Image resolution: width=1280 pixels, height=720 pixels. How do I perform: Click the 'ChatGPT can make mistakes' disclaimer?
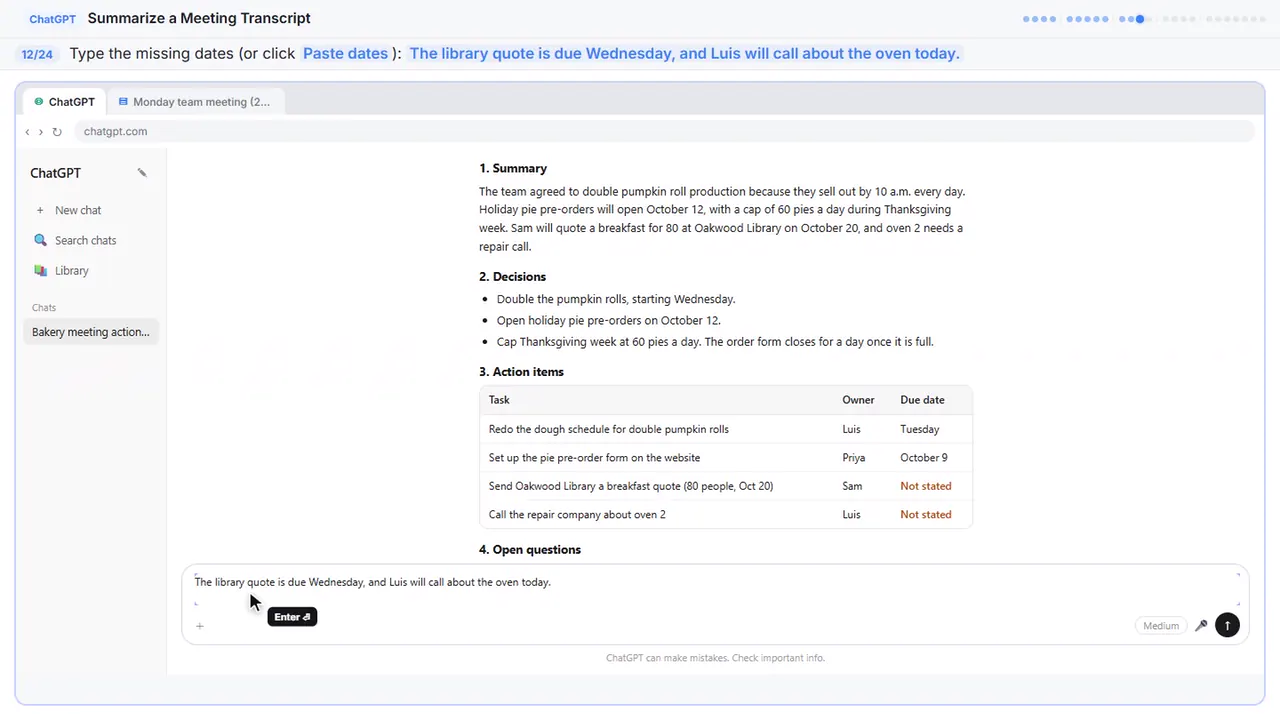coord(715,658)
